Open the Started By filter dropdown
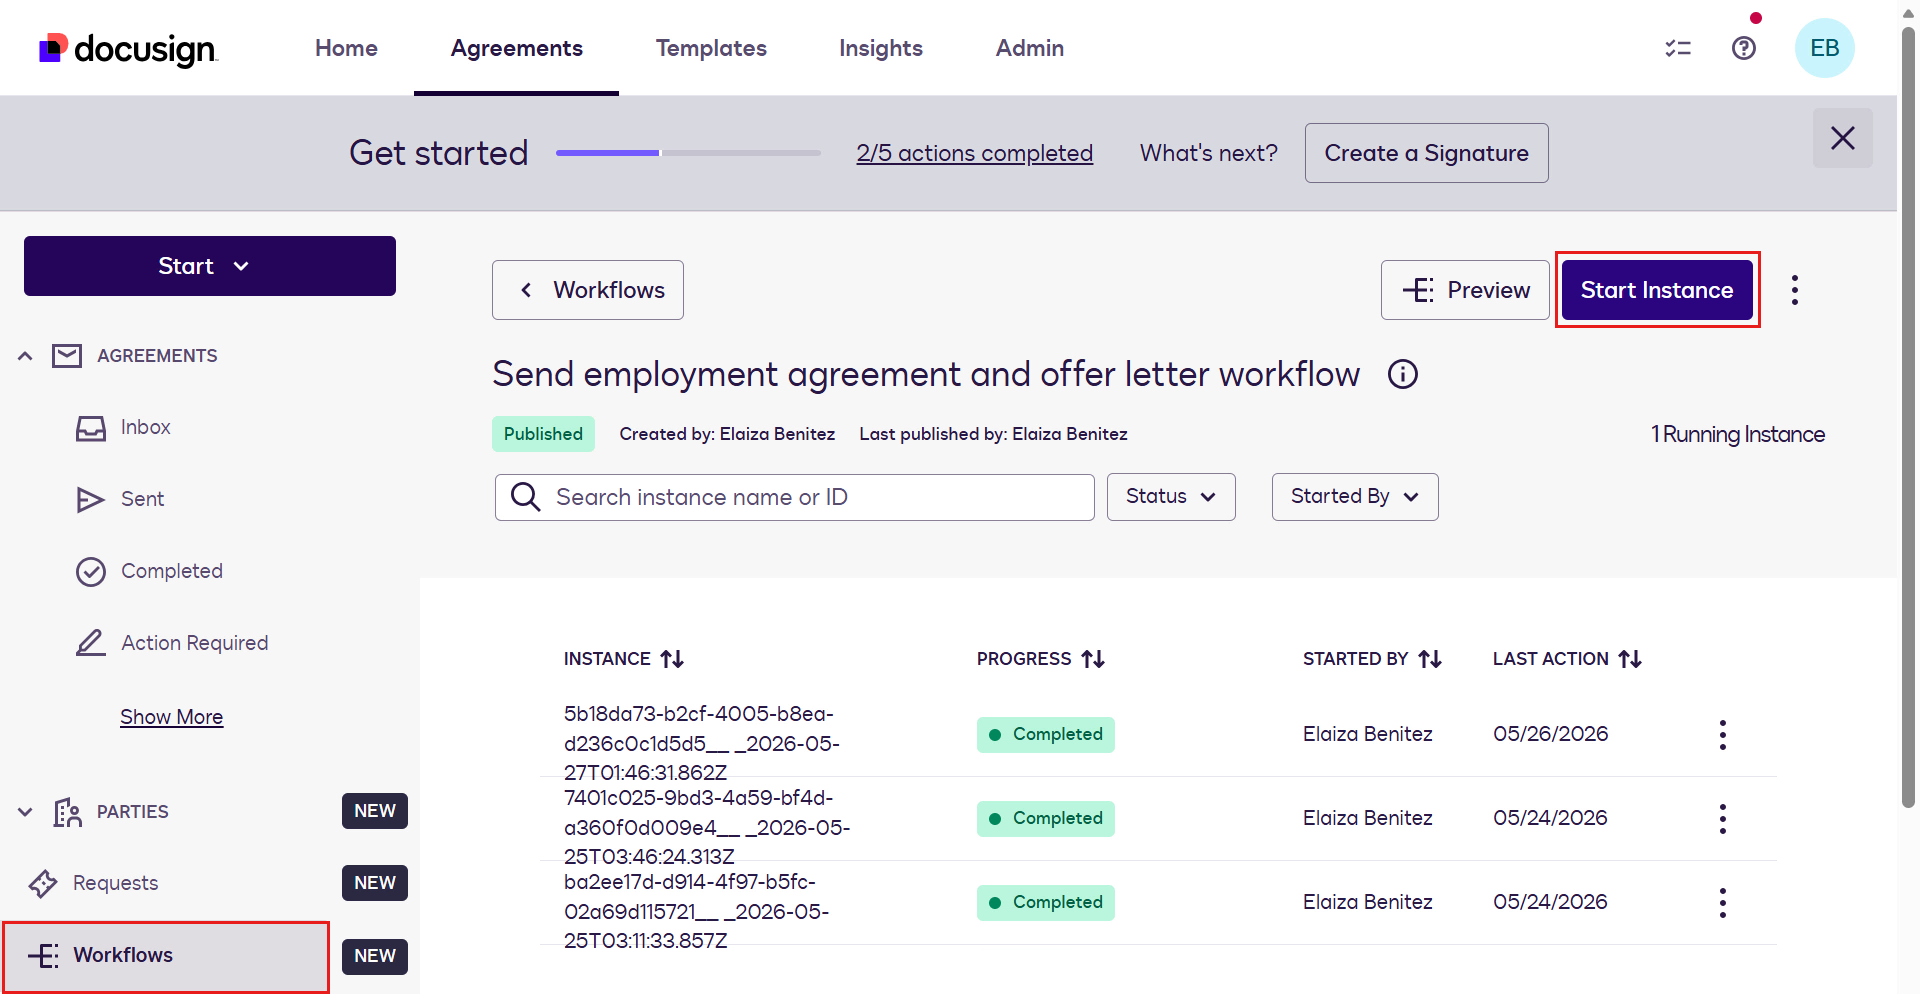 pos(1355,497)
